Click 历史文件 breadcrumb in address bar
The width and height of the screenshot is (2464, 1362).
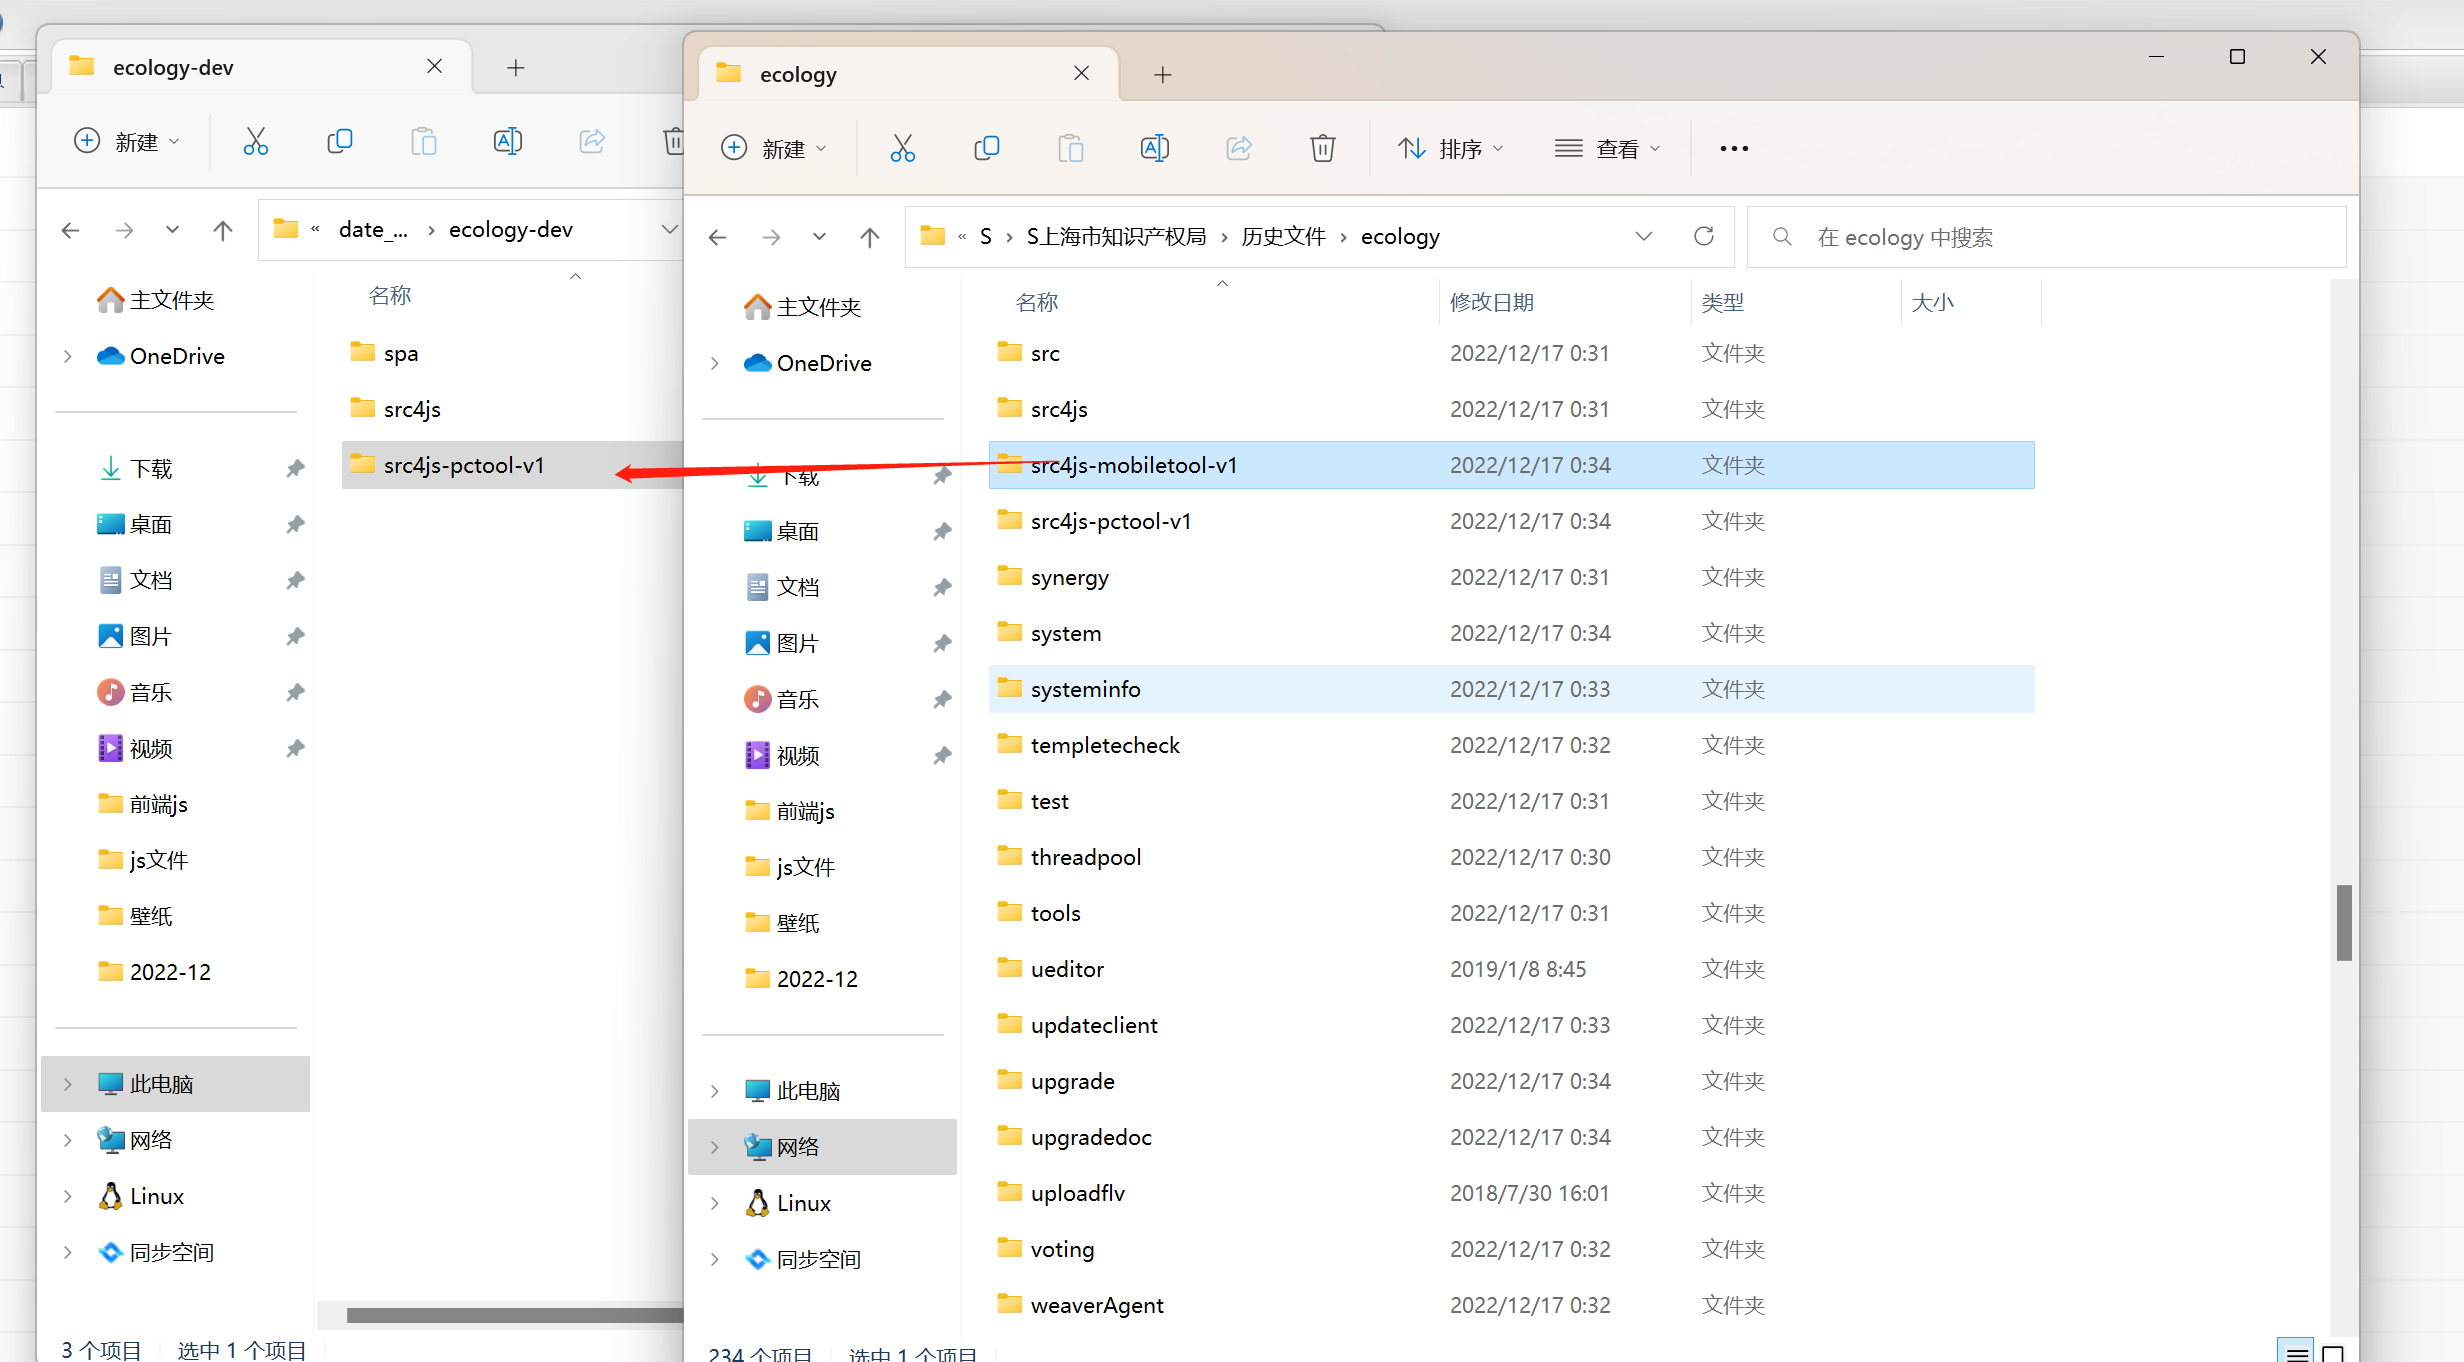(x=1283, y=237)
